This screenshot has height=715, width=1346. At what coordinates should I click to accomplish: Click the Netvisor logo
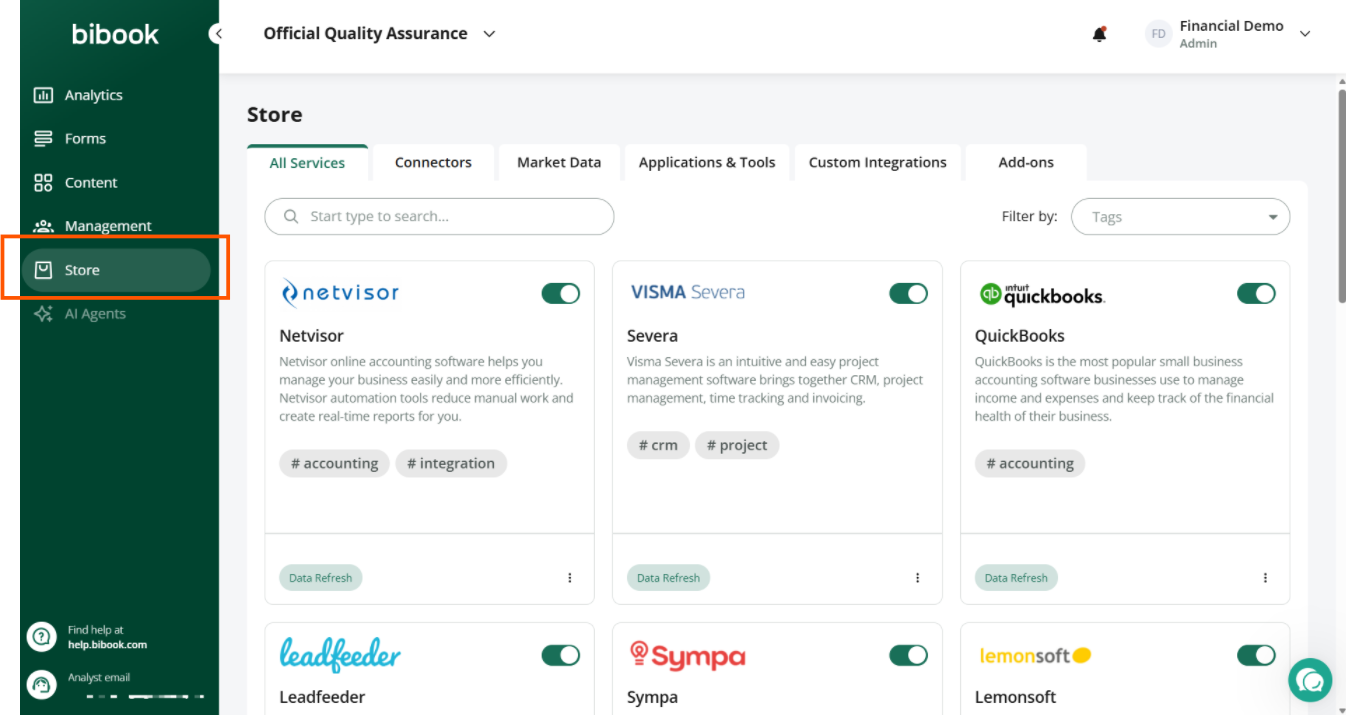click(x=340, y=293)
